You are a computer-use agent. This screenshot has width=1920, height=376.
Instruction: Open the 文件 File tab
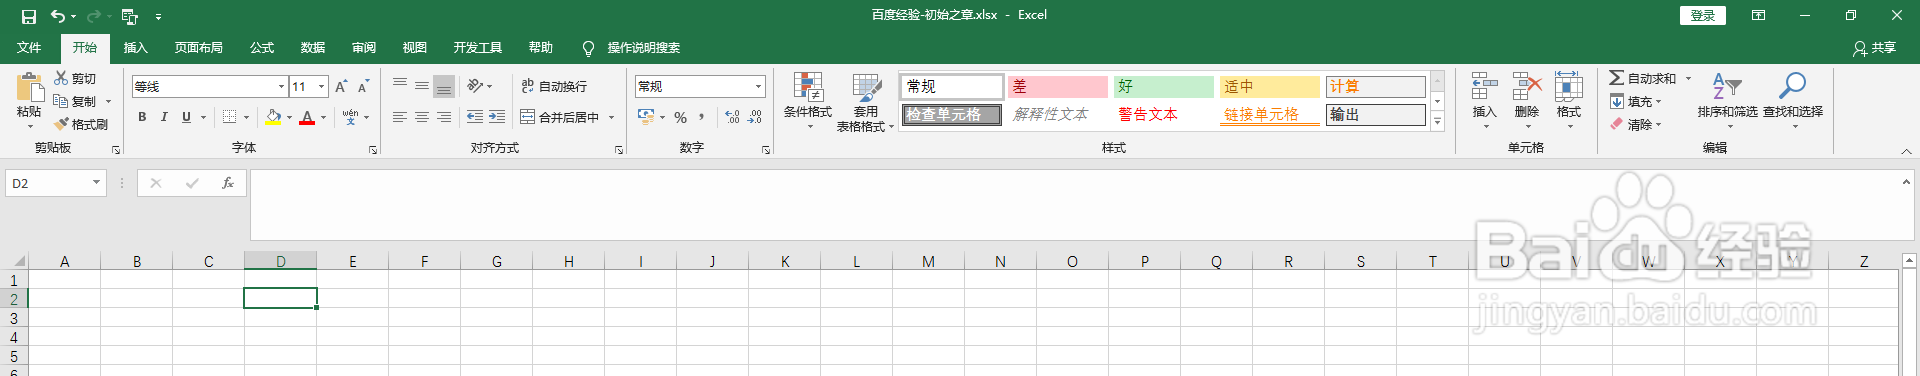tap(29, 48)
